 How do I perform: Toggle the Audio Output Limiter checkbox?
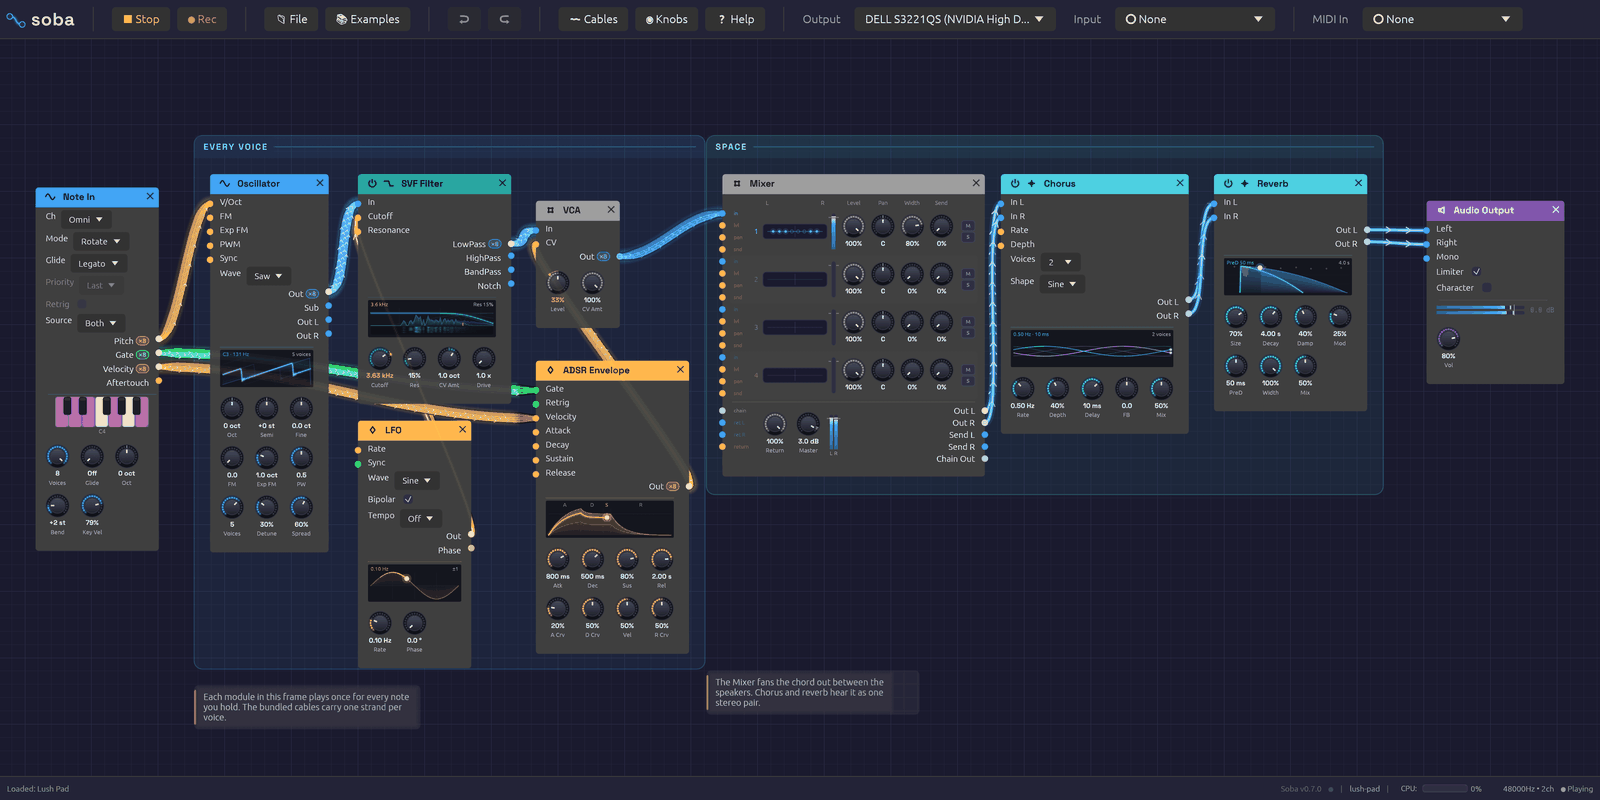pos(1476,272)
